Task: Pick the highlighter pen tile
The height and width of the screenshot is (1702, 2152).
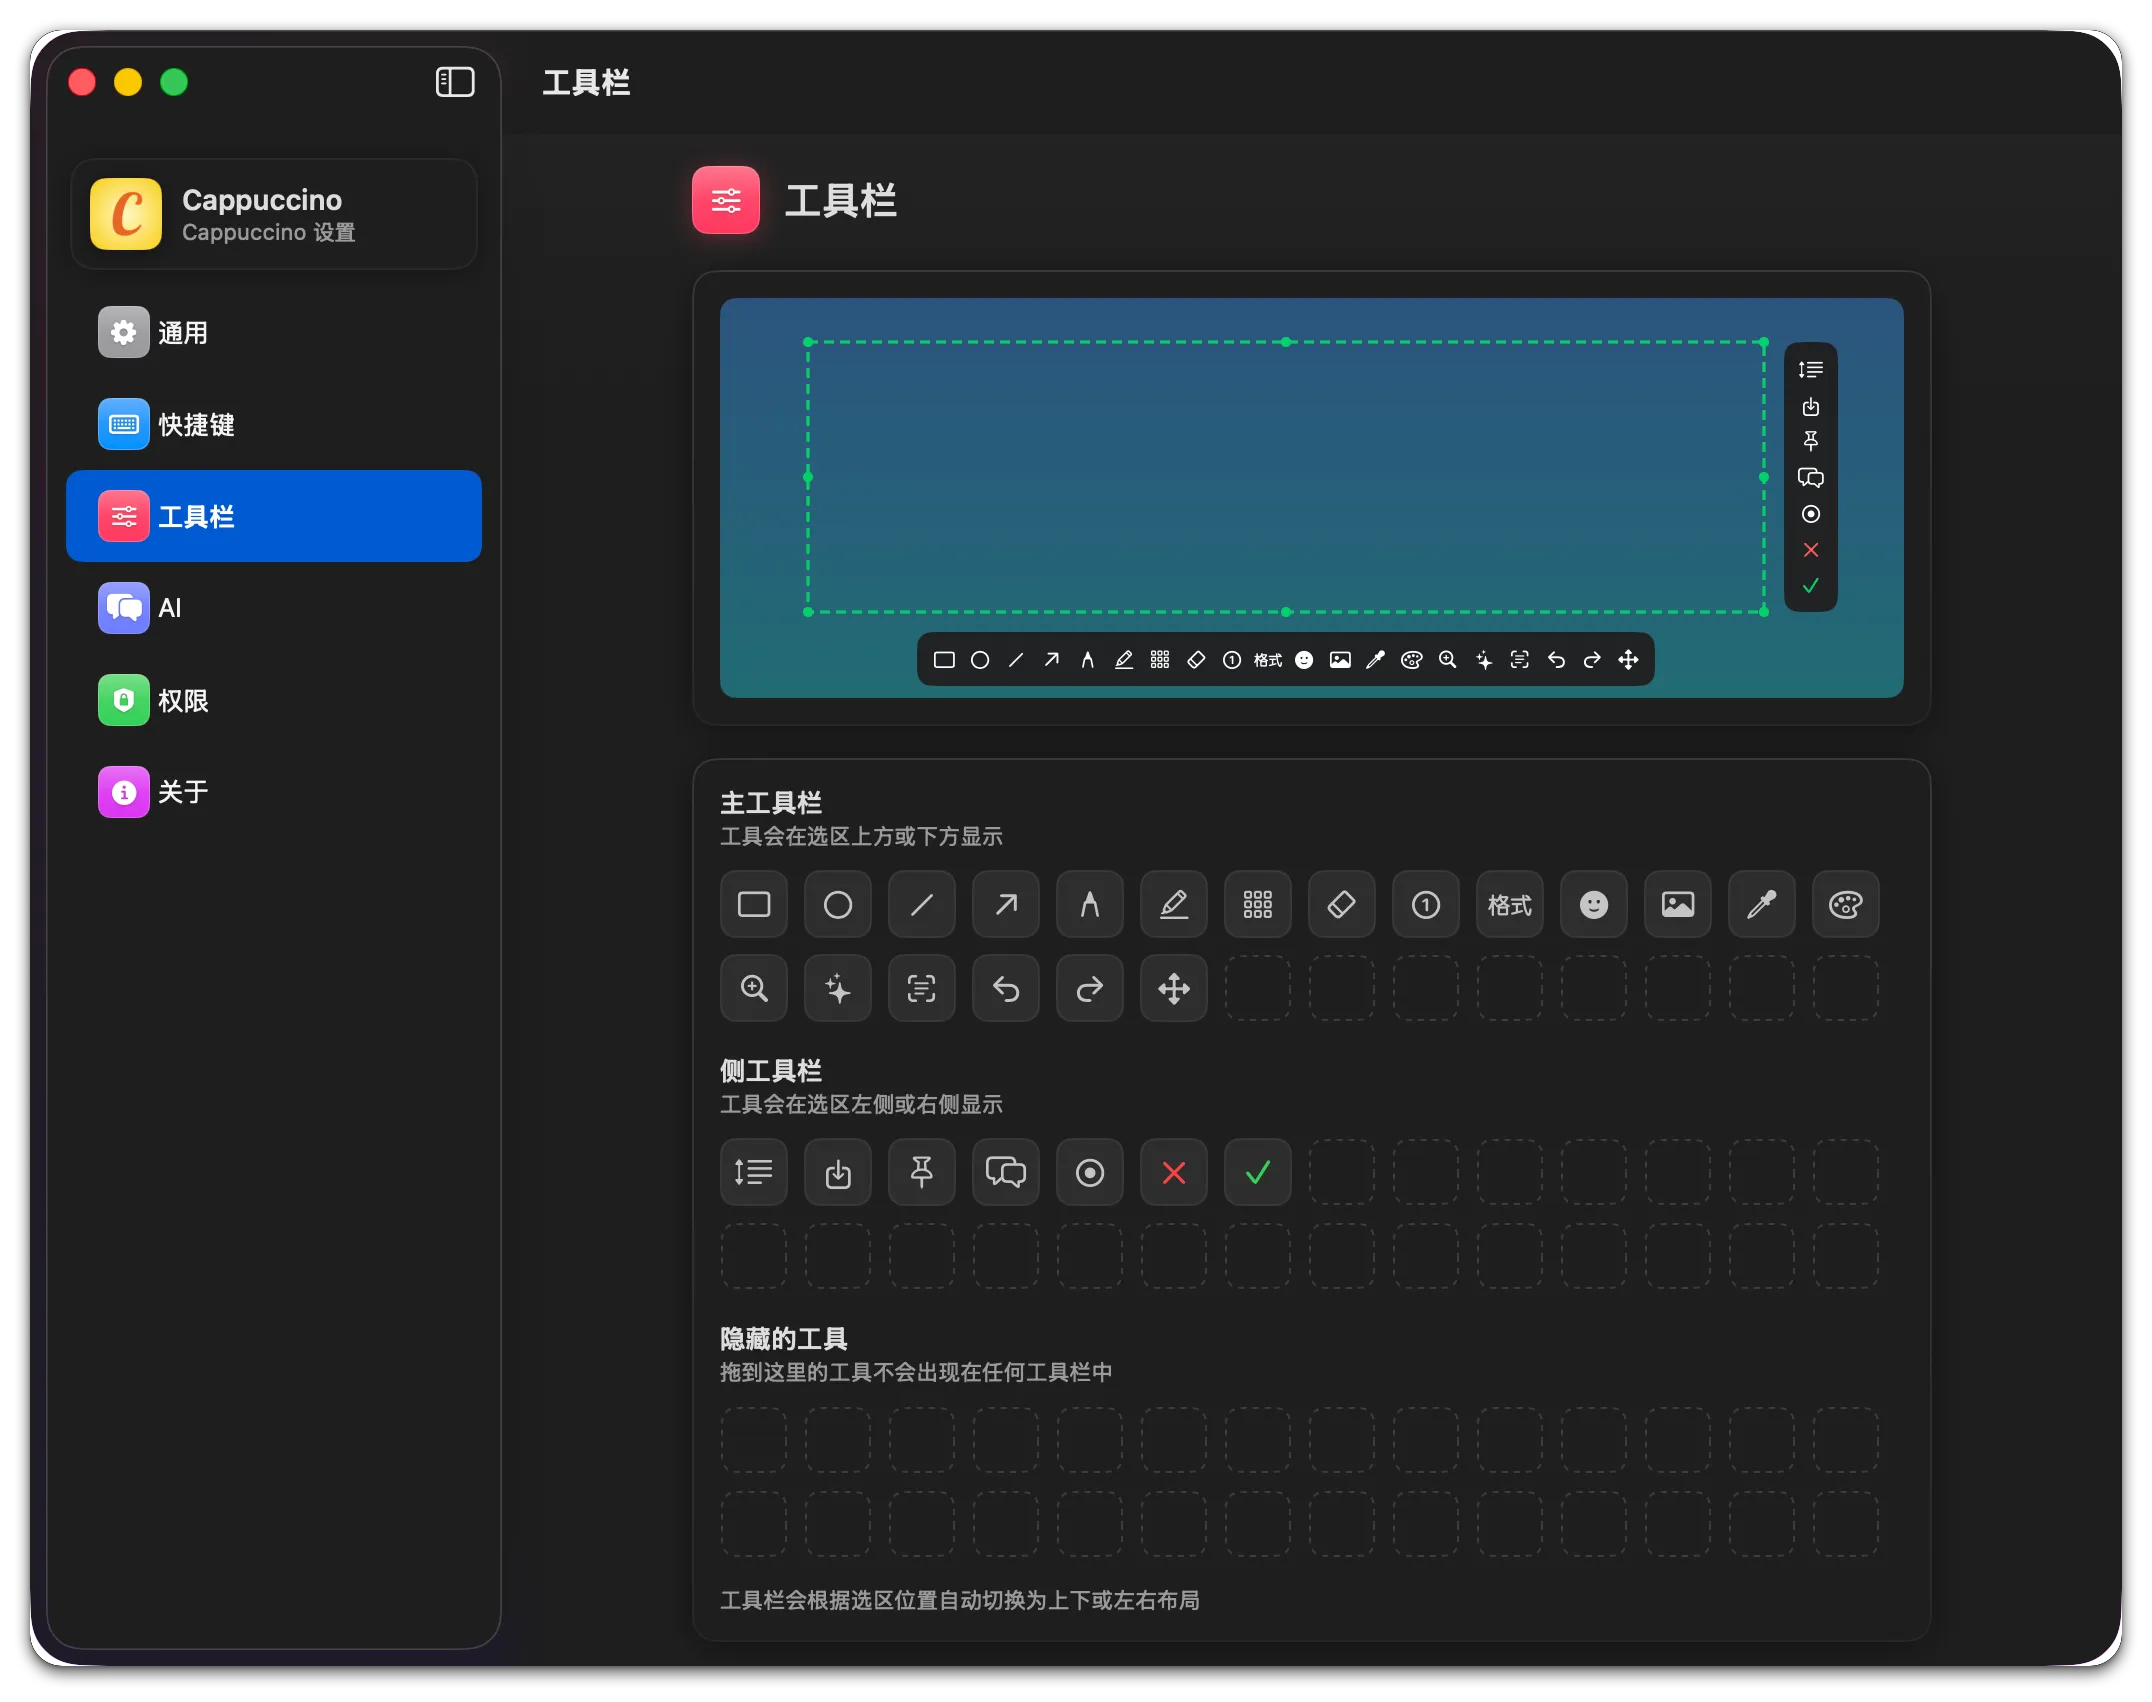Action: click(1174, 905)
